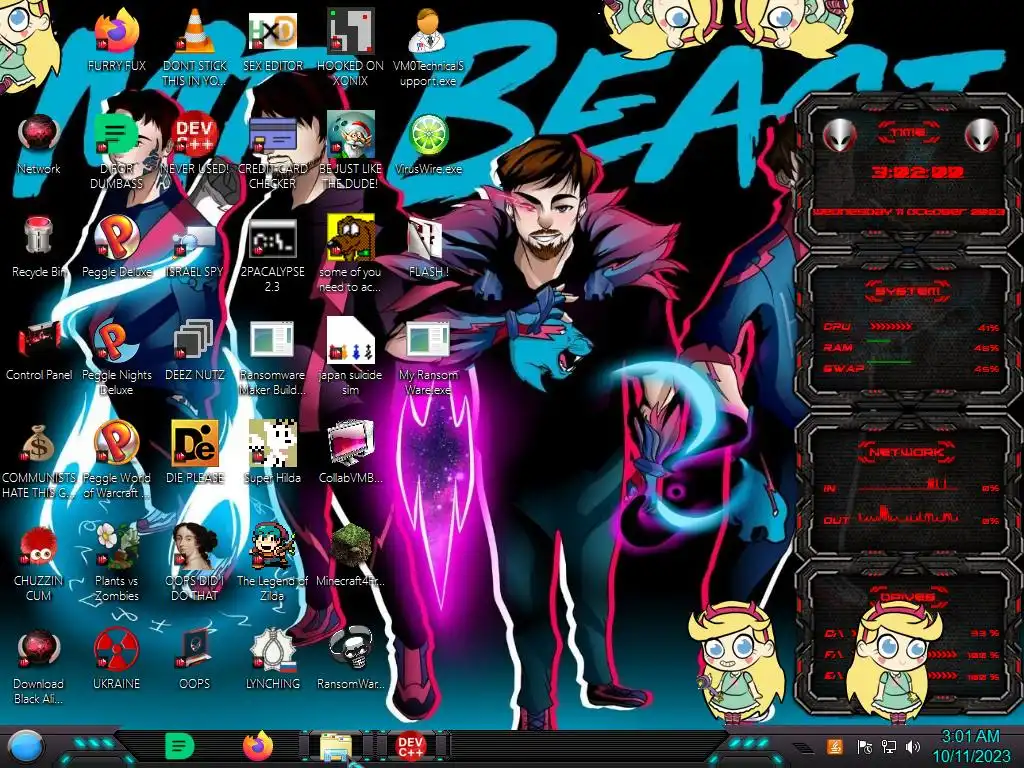The image size is (1024, 768).
Task: Open the HOOKED ON XONIX shortcut
Action: (351, 33)
